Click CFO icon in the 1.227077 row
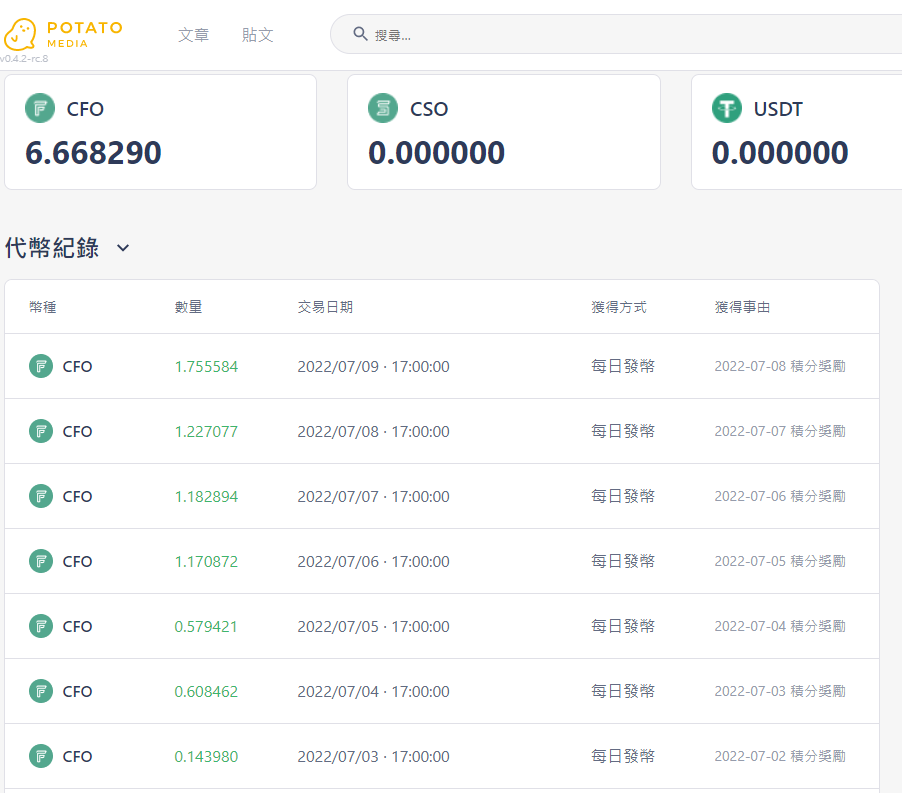Image resolution: width=902 pixels, height=793 pixels. click(x=41, y=431)
